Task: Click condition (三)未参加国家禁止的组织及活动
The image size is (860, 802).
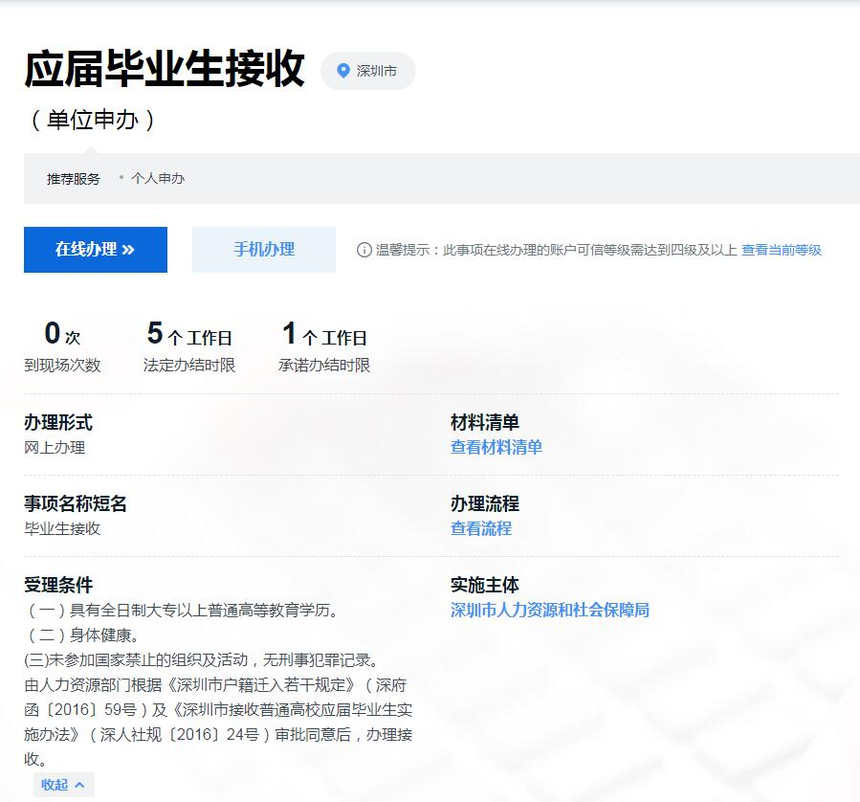Action: coord(202,660)
